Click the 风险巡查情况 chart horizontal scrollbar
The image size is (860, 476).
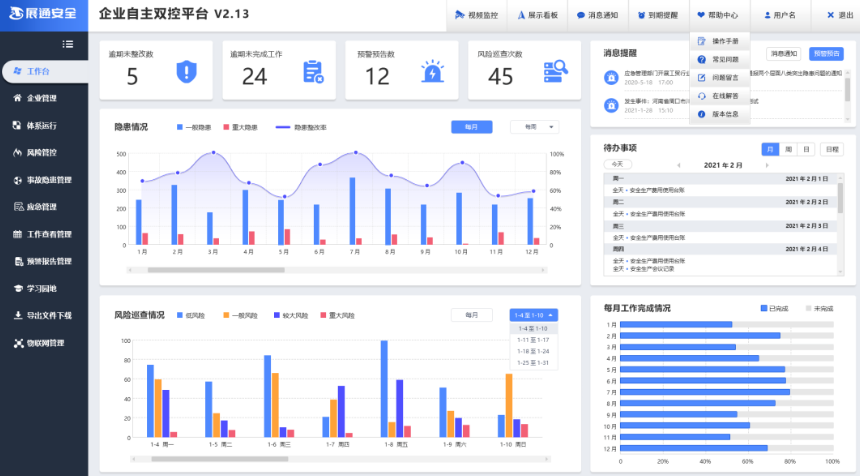pyautogui.click(x=219, y=459)
